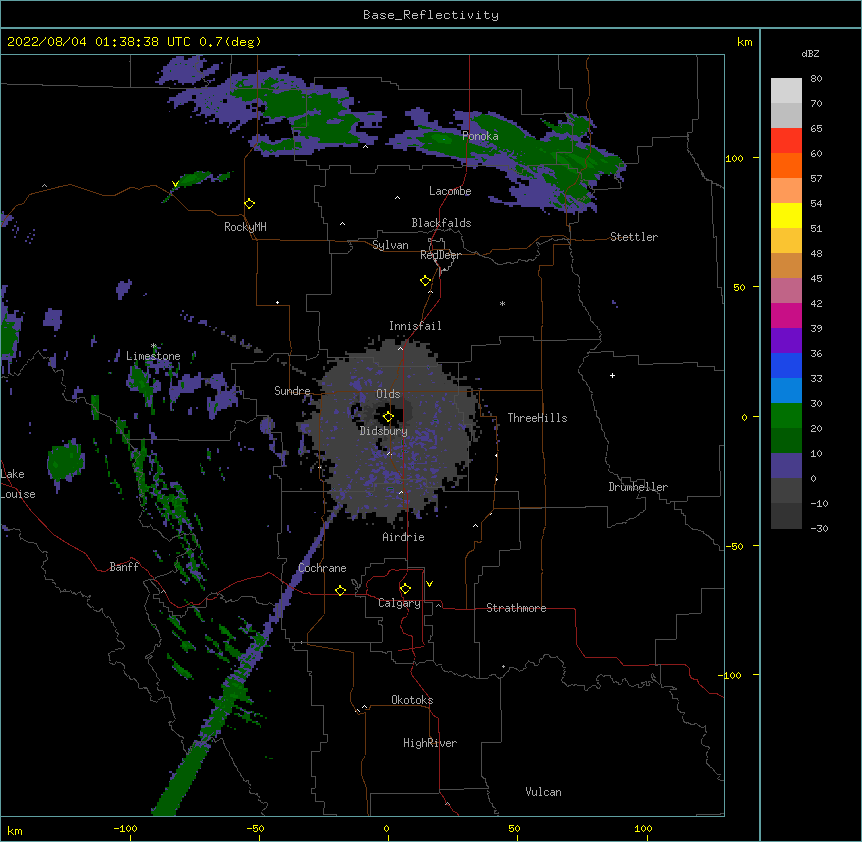Screen dimensions: 862x842
Task: Click the light gray 80 dBZ legend swatch
Action: [786, 90]
